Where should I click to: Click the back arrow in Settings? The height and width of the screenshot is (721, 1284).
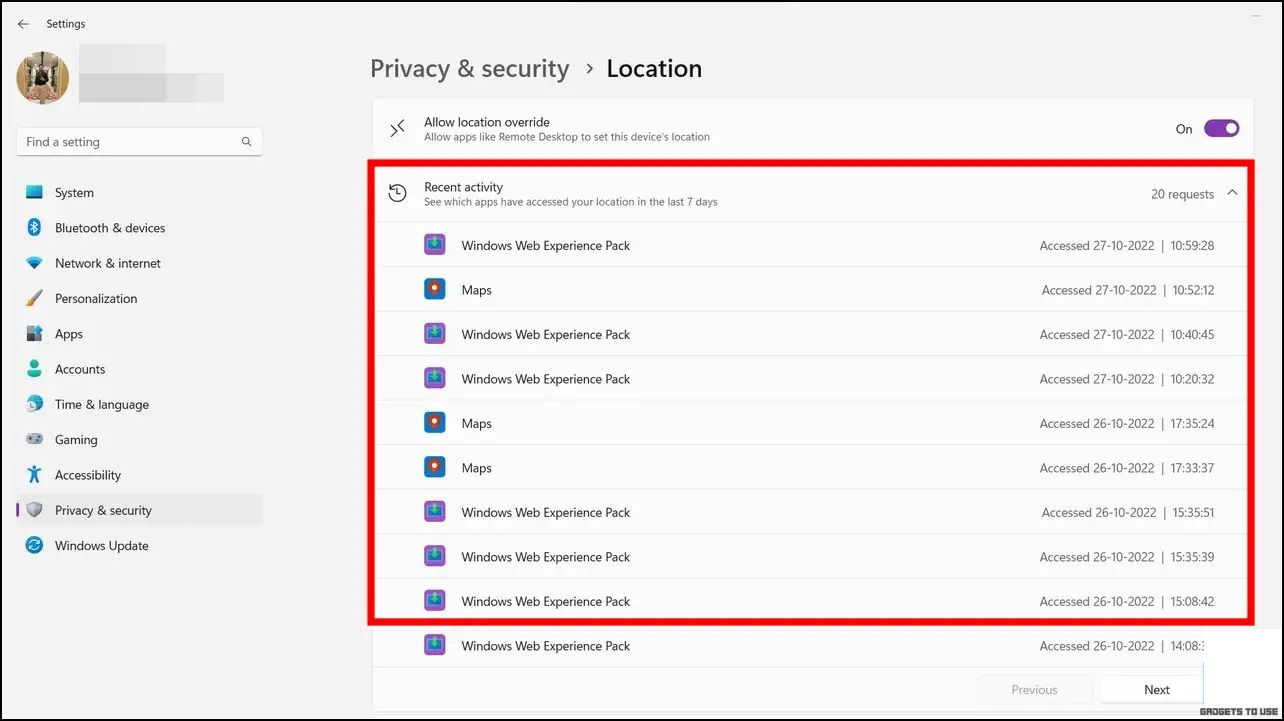coord(23,24)
